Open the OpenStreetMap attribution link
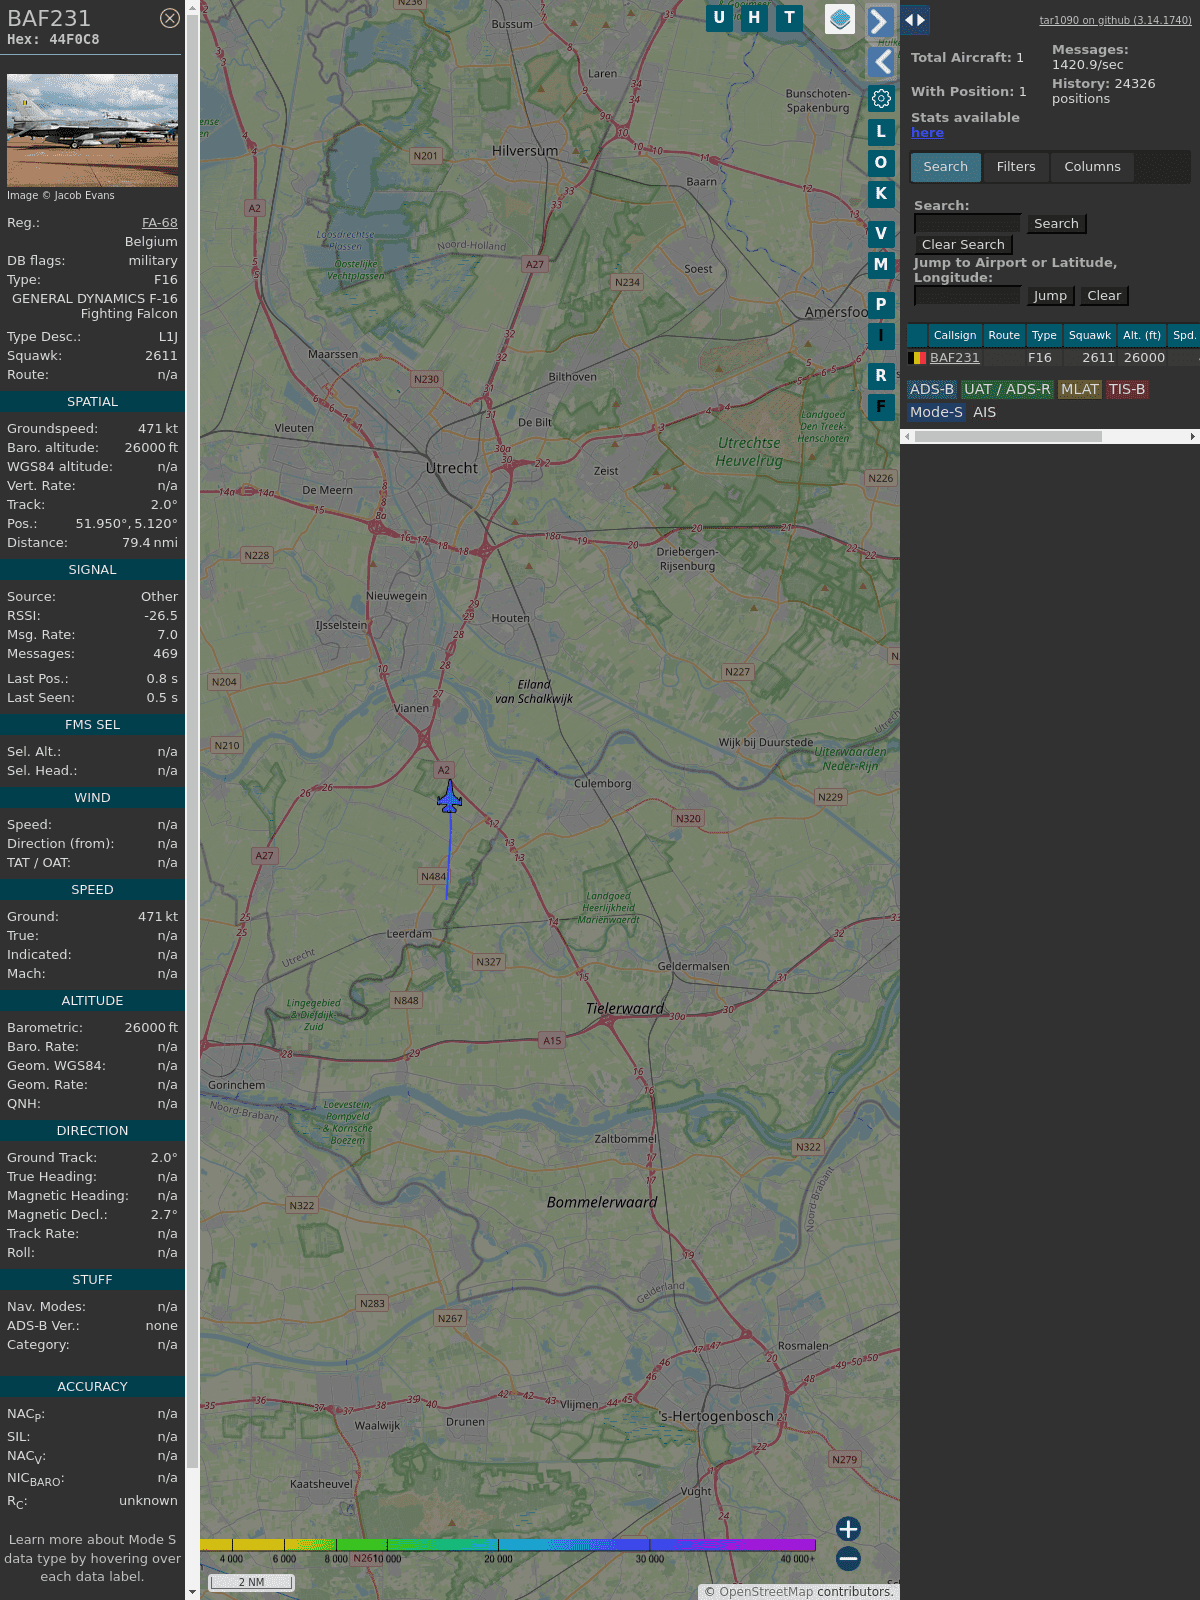The image size is (1200, 1600). [x=766, y=1592]
